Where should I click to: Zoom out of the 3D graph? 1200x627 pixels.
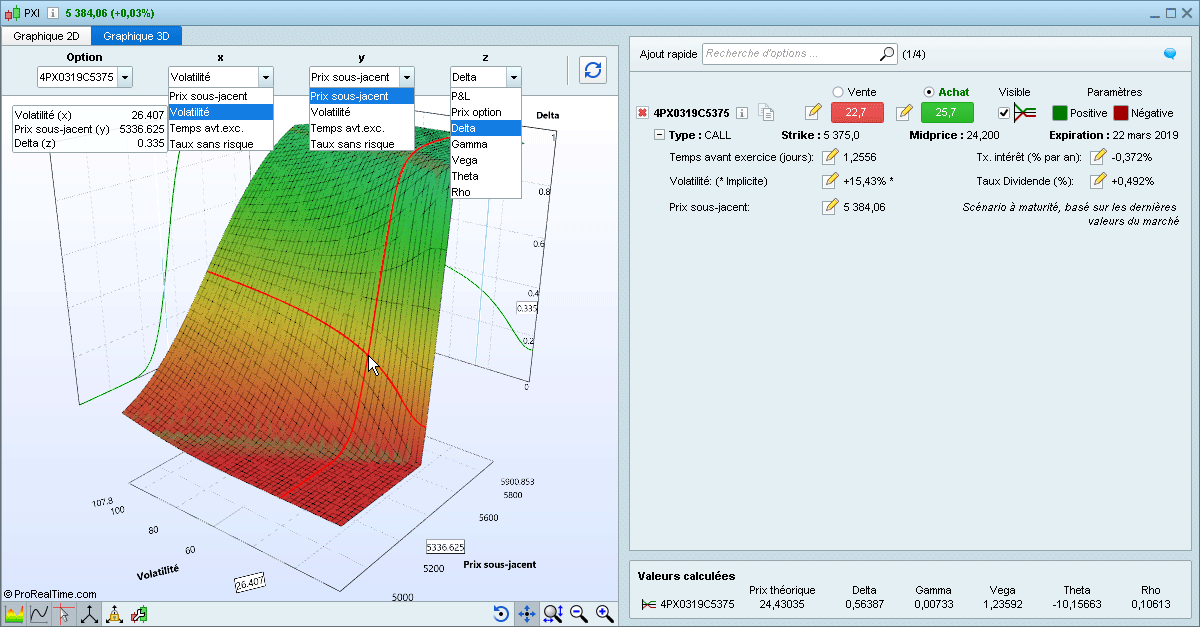(579, 614)
